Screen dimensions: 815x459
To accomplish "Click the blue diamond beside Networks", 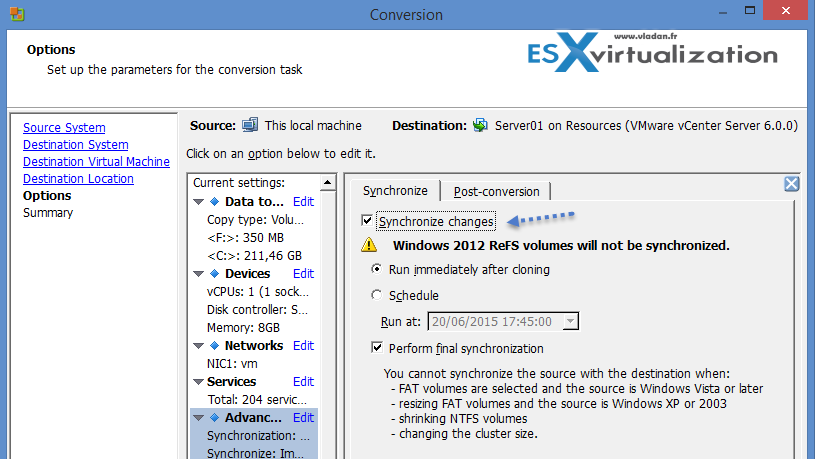I will point(214,345).
